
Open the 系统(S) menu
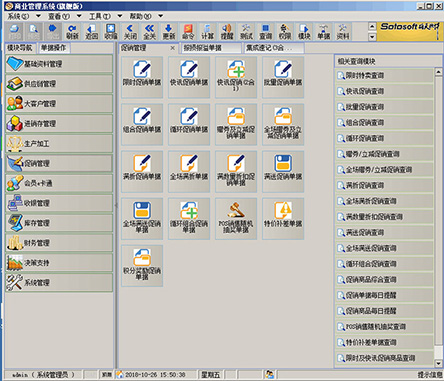pos(18,16)
